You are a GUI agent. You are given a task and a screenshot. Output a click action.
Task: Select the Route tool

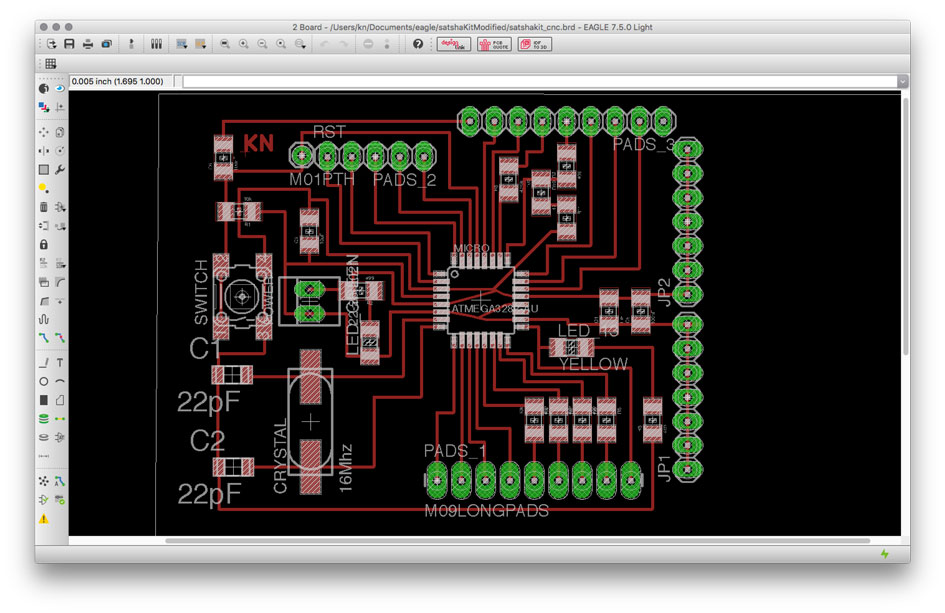43,338
